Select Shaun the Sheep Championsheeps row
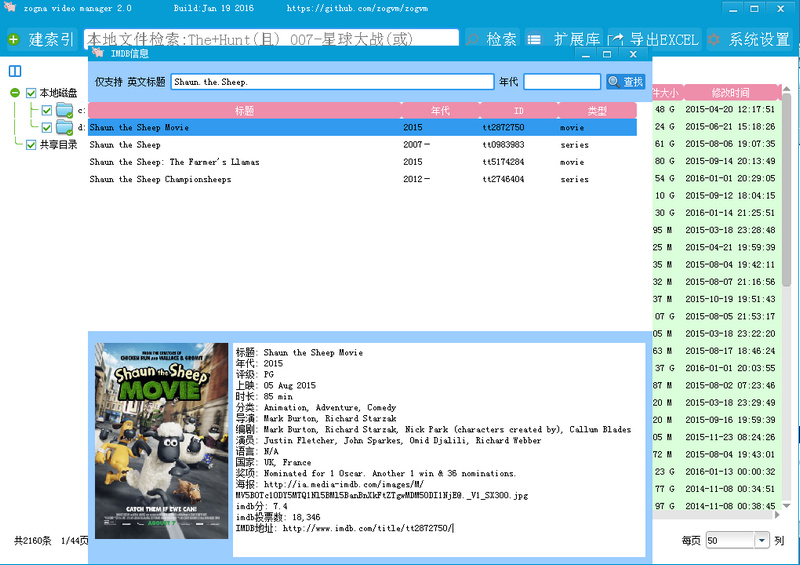This screenshot has width=800, height=565. click(160, 180)
